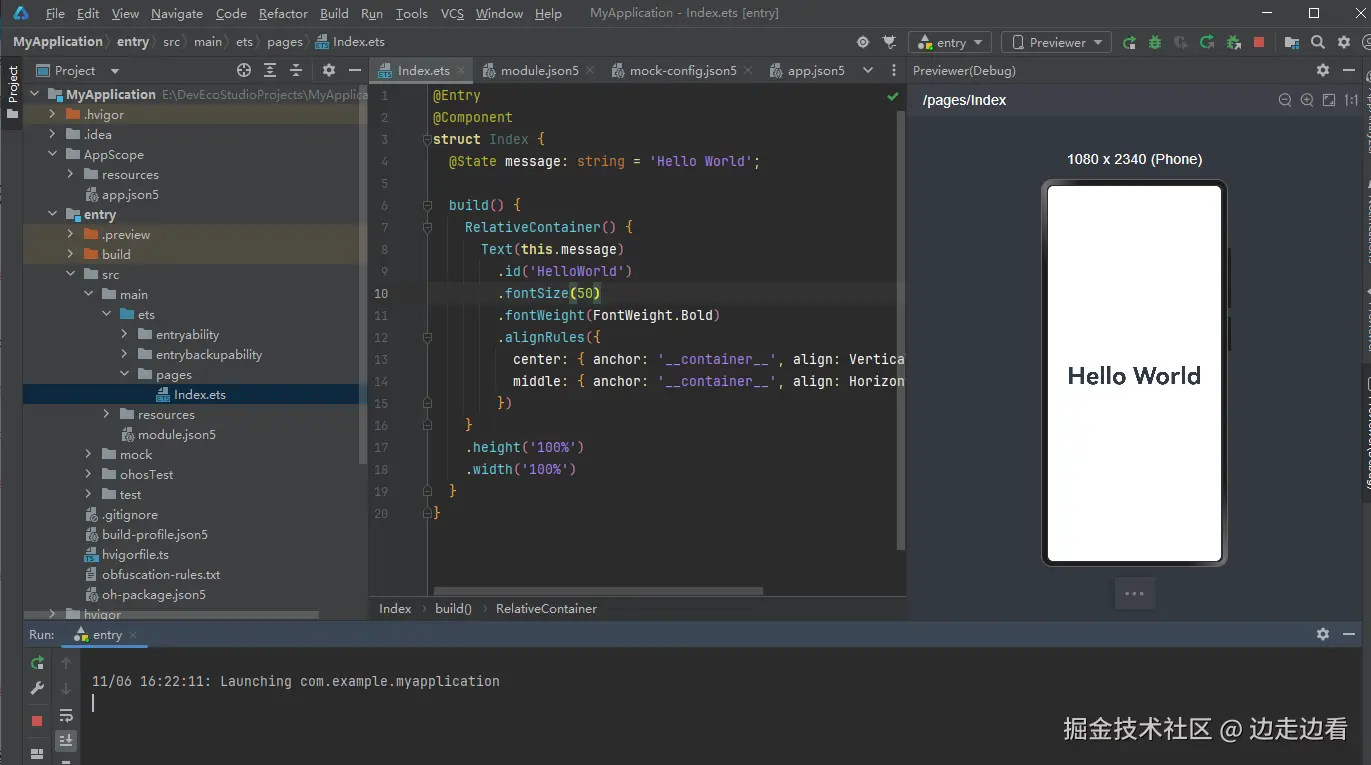This screenshot has width=1371, height=765.
Task: Click RelativeContainer in the bottom breadcrumb
Action: pos(546,608)
